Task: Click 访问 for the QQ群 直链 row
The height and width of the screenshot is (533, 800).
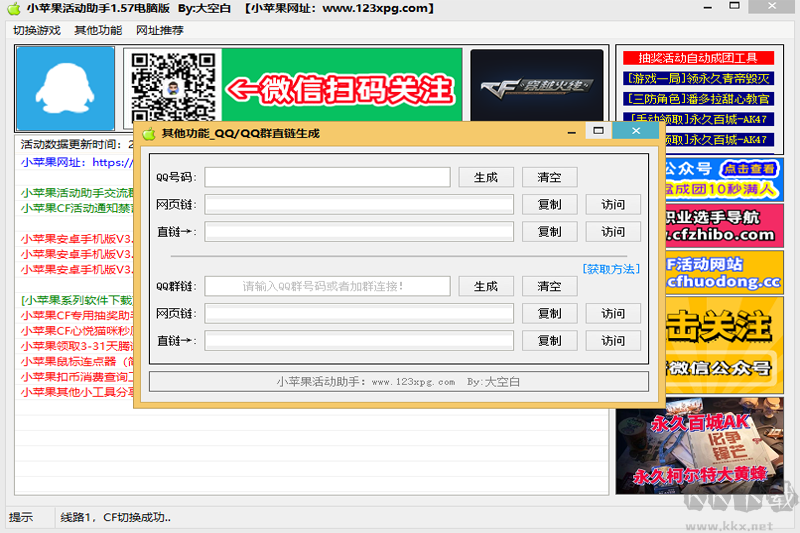Action: [x=613, y=341]
